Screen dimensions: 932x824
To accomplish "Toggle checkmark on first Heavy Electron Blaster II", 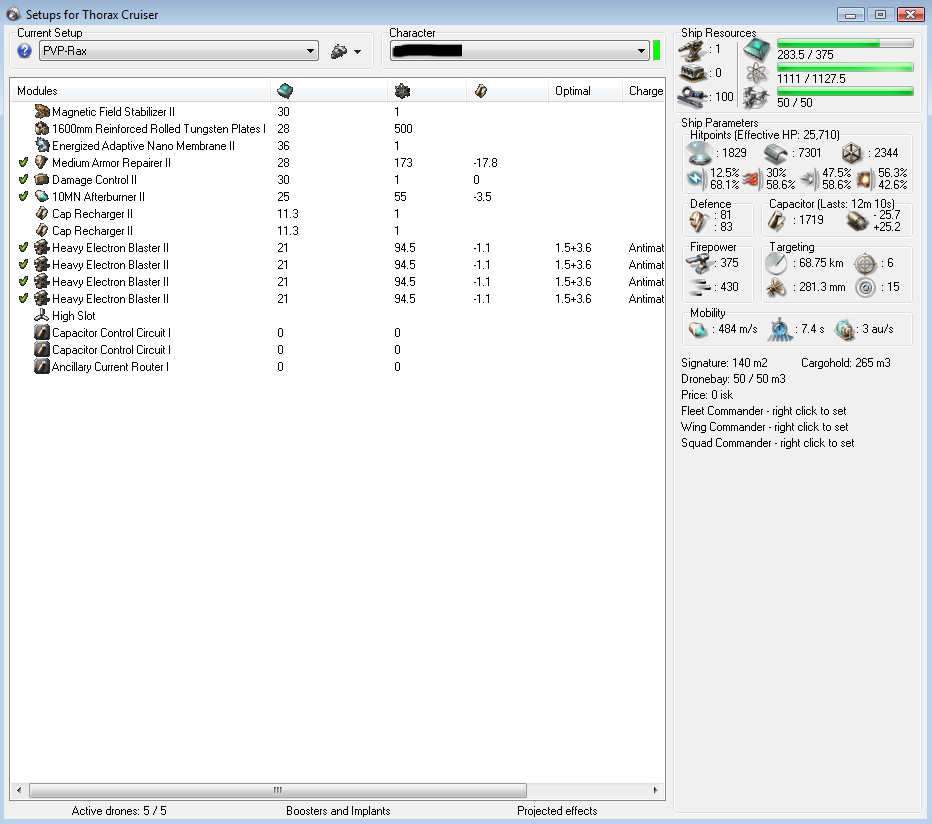I will 23,248.
